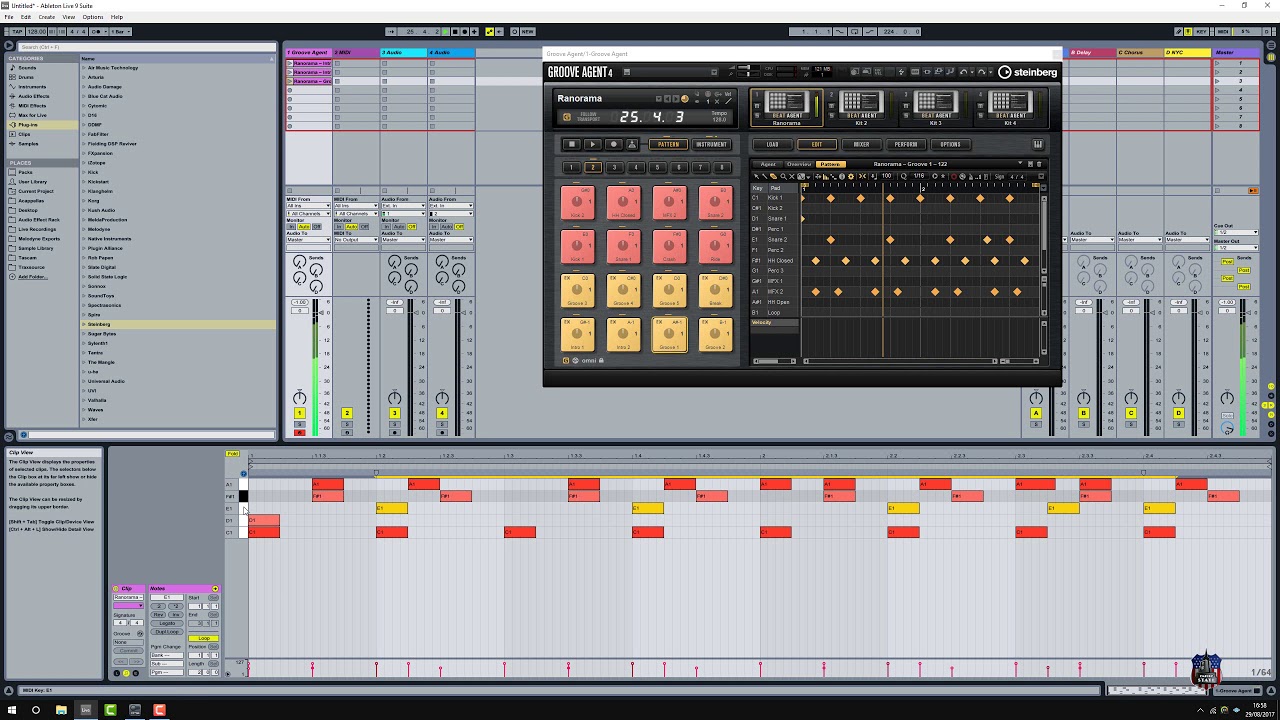Open Cue Out dropdown on master
The height and width of the screenshot is (720, 1280).
tap(1238, 232)
